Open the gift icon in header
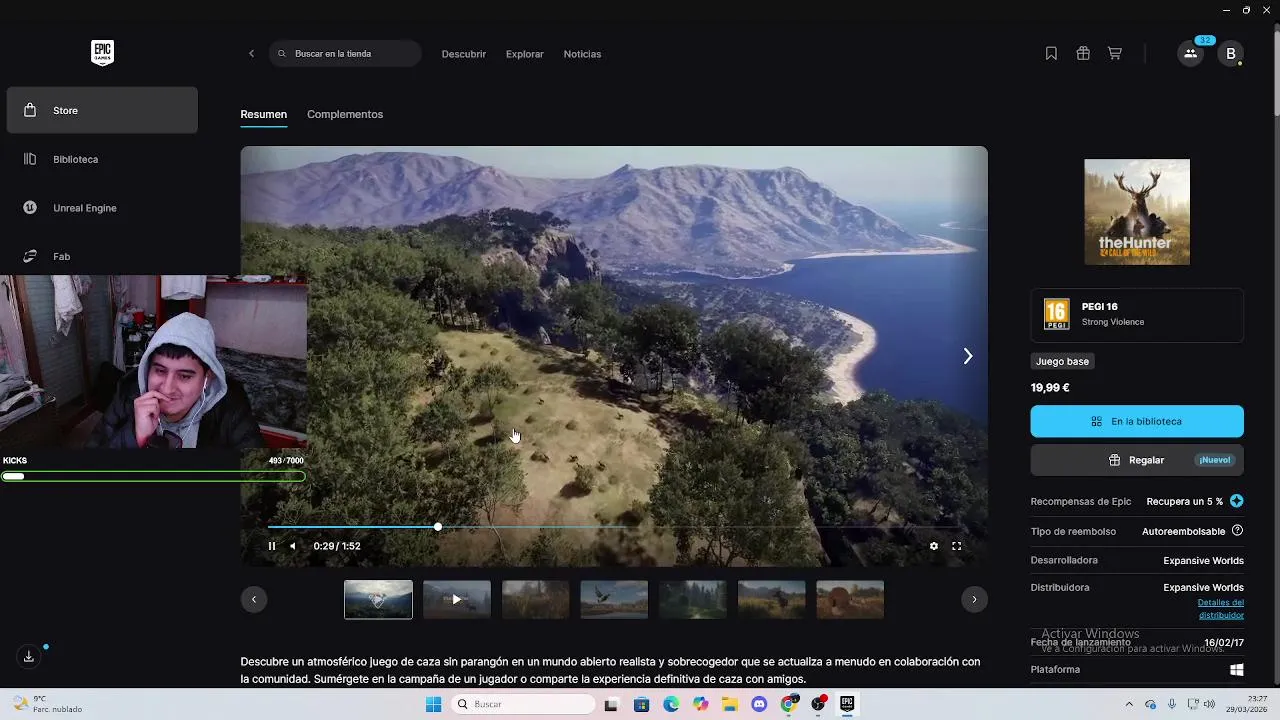Viewport: 1280px width, 720px height. 1083,54
